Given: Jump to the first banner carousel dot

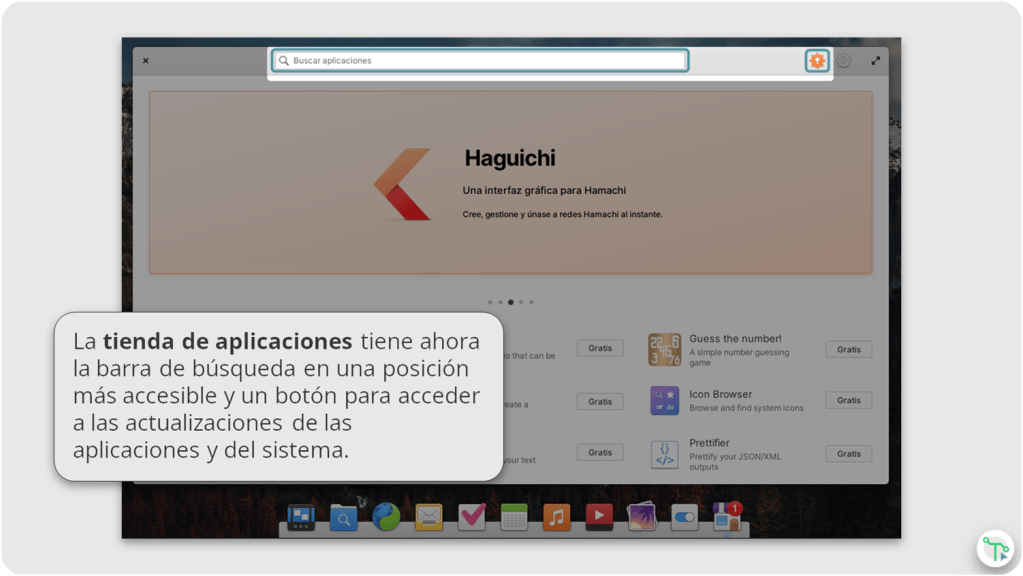Looking at the screenshot, I should pos(490,302).
